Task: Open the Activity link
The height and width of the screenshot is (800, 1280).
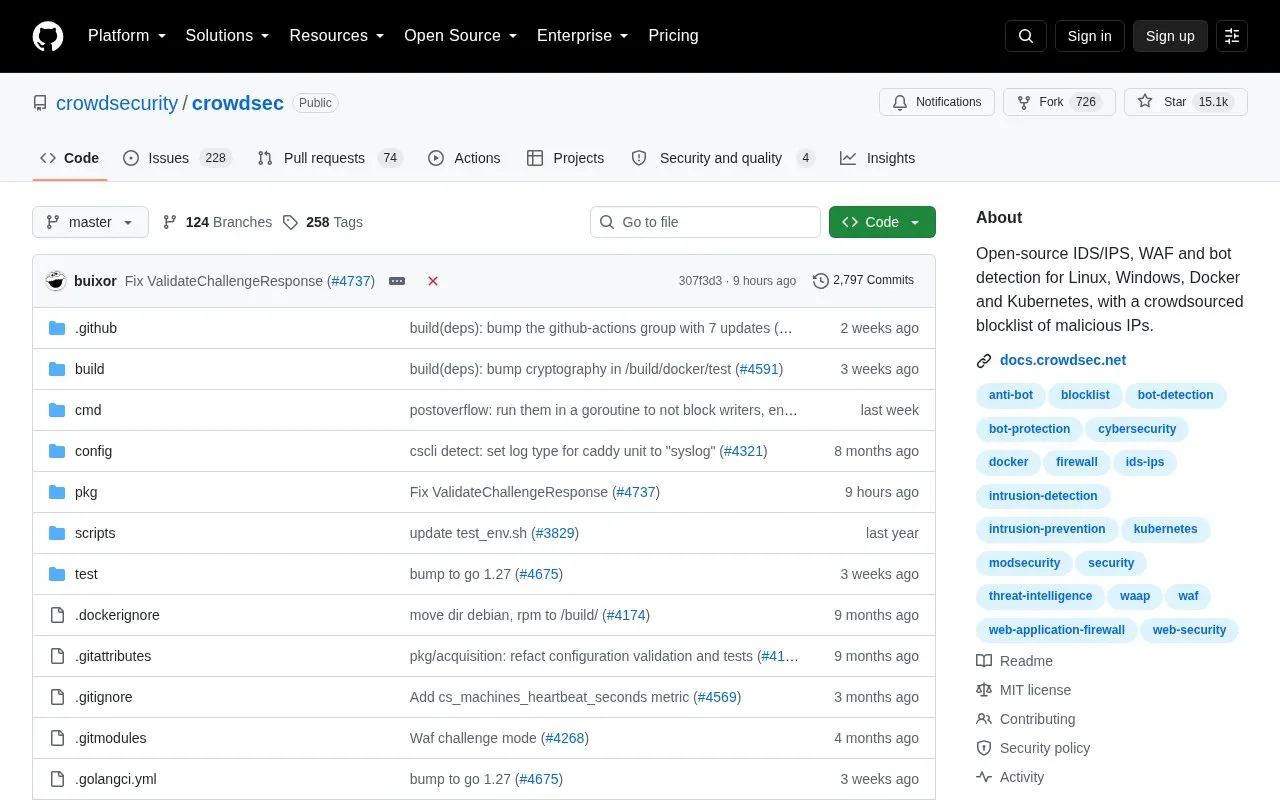Action: click(1010, 777)
